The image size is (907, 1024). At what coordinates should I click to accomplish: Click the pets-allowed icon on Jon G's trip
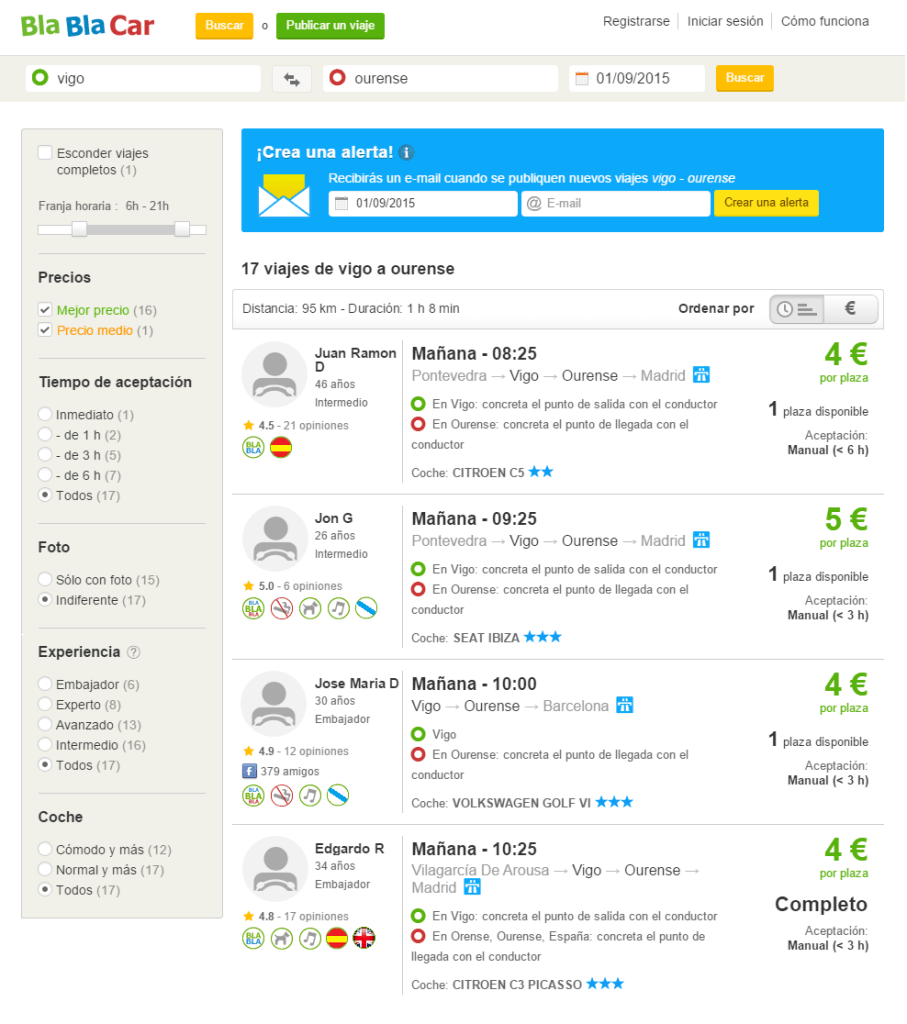(309, 607)
